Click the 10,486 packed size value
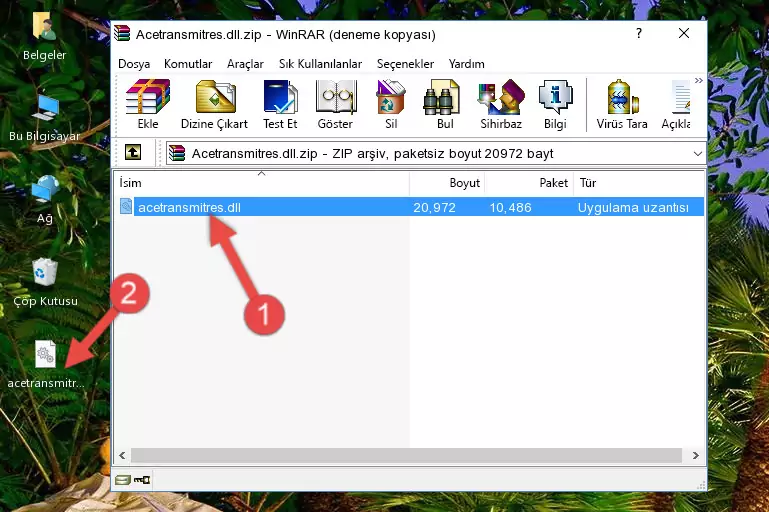769x512 pixels. pos(510,207)
